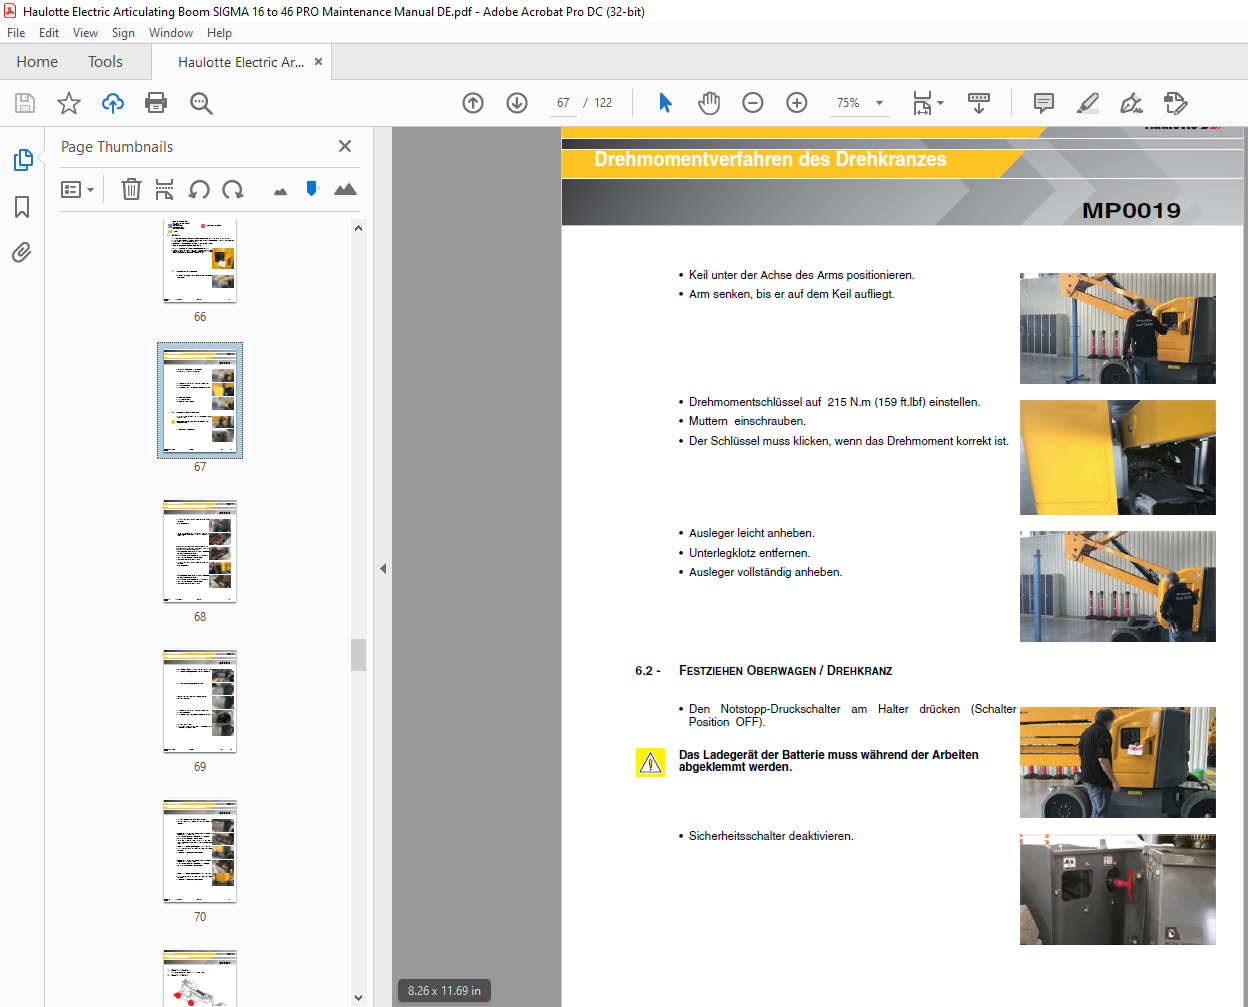Rotate page clockwise

point(233,189)
